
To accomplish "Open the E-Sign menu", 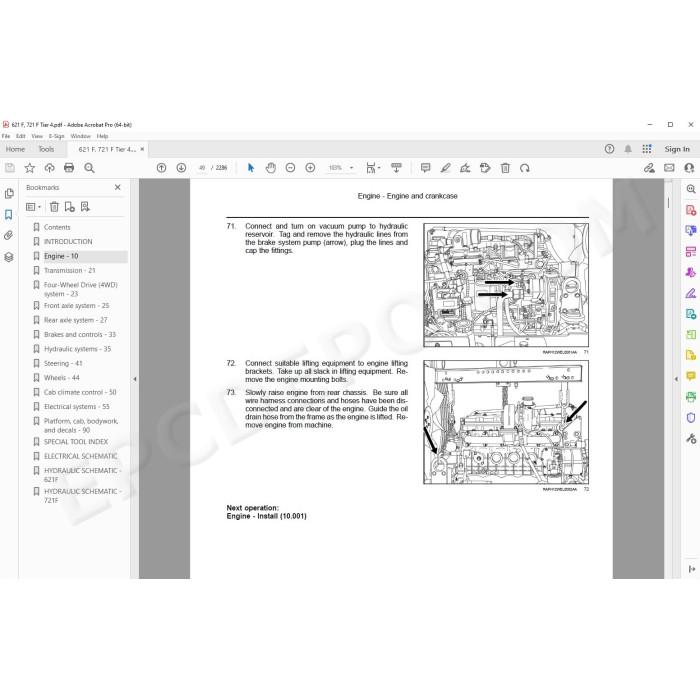I will click(x=56, y=136).
